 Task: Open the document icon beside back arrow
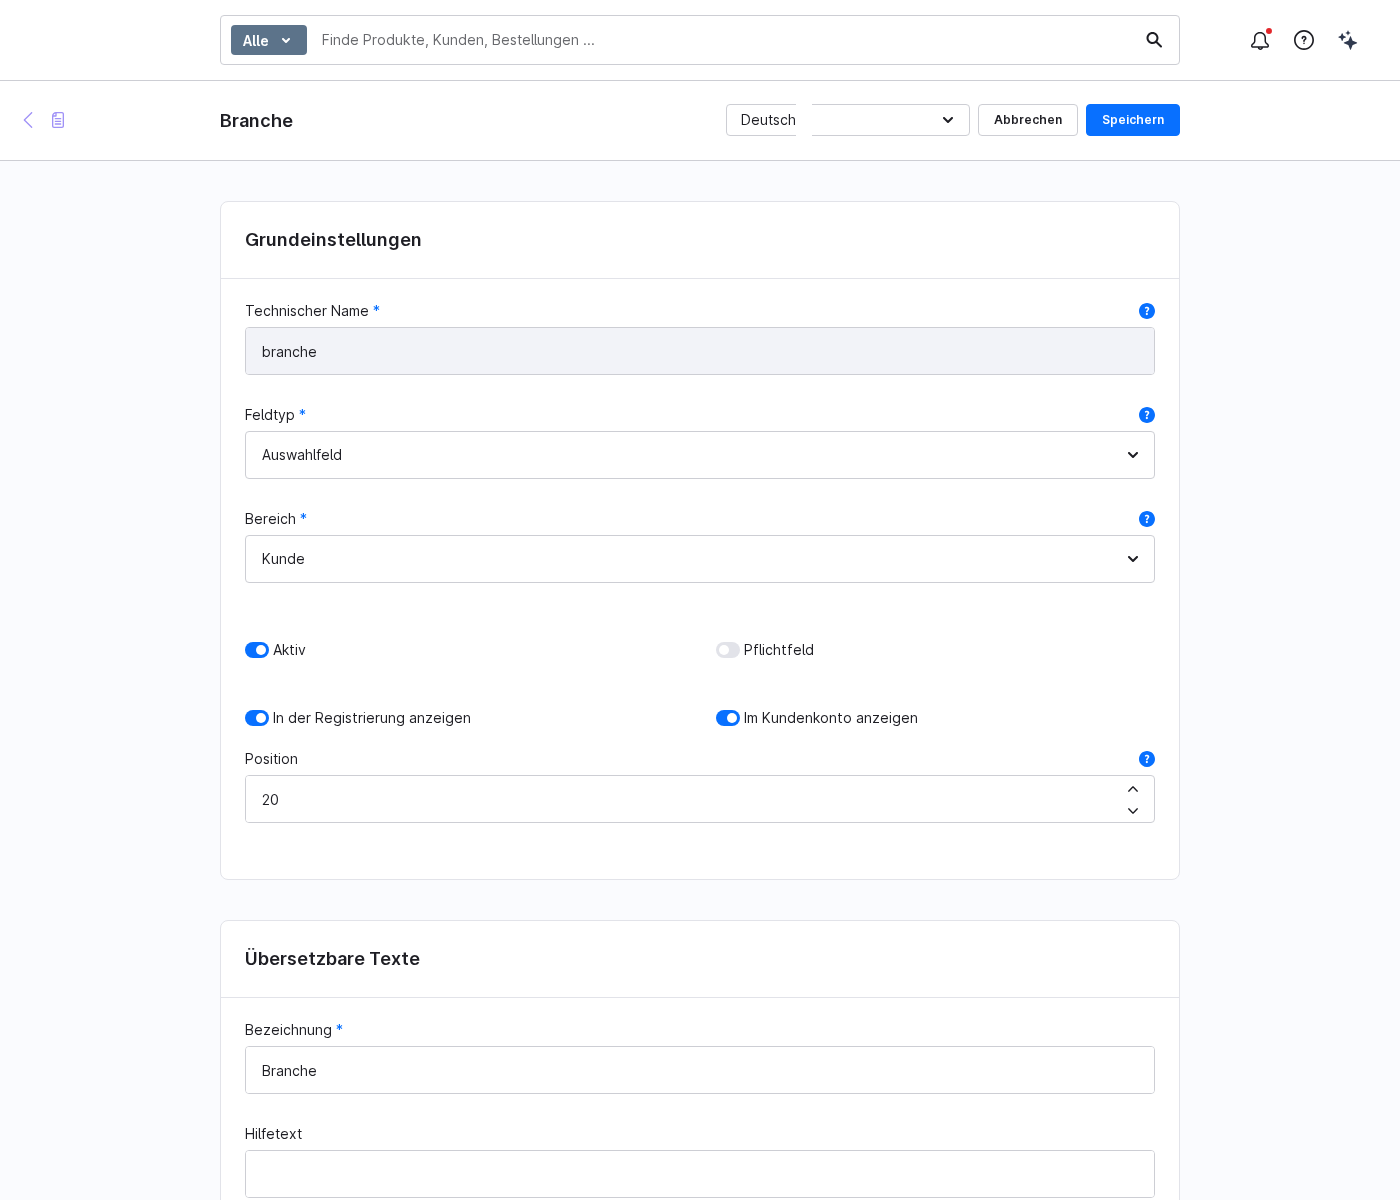click(58, 120)
